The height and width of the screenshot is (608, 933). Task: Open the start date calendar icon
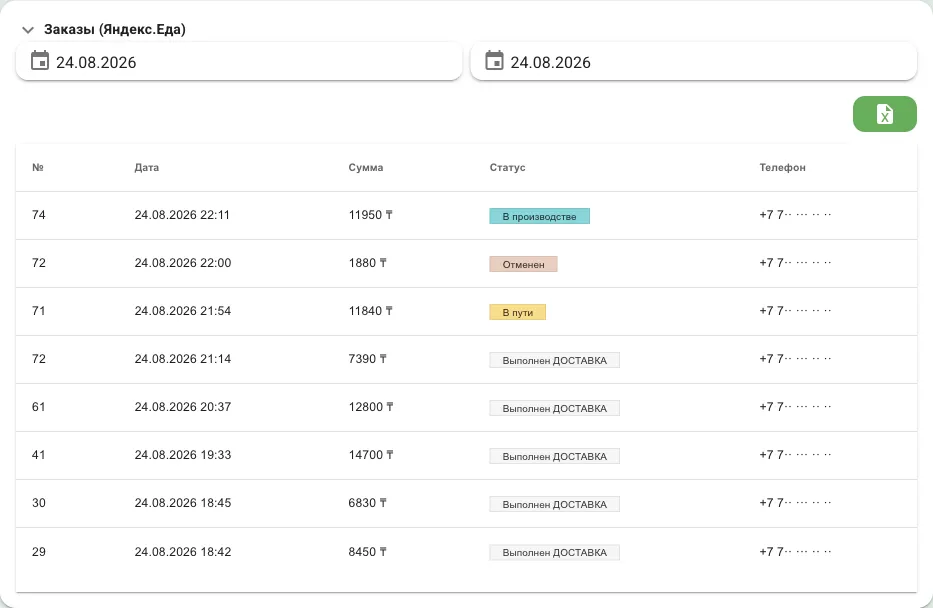(x=40, y=61)
